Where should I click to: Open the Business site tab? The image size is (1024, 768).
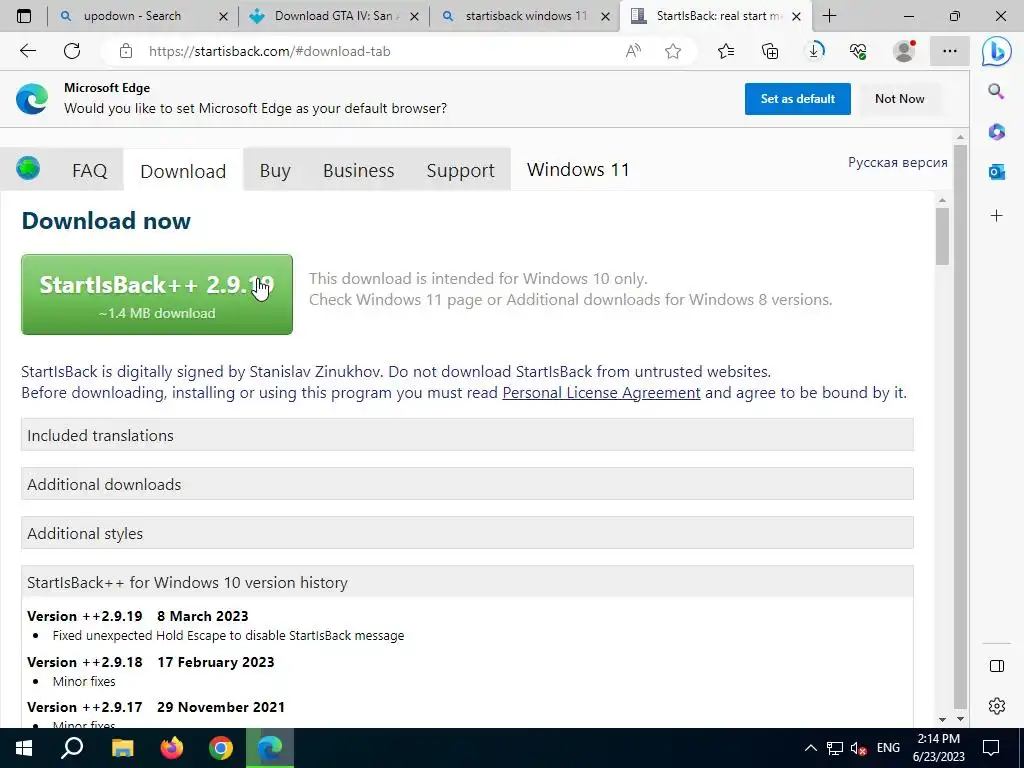pyautogui.click(x=359, y=170)
